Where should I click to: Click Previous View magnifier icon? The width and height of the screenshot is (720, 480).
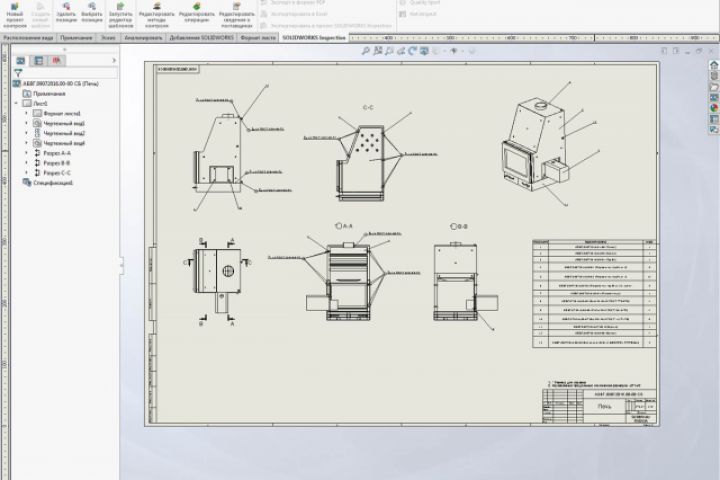click(389, 51)
